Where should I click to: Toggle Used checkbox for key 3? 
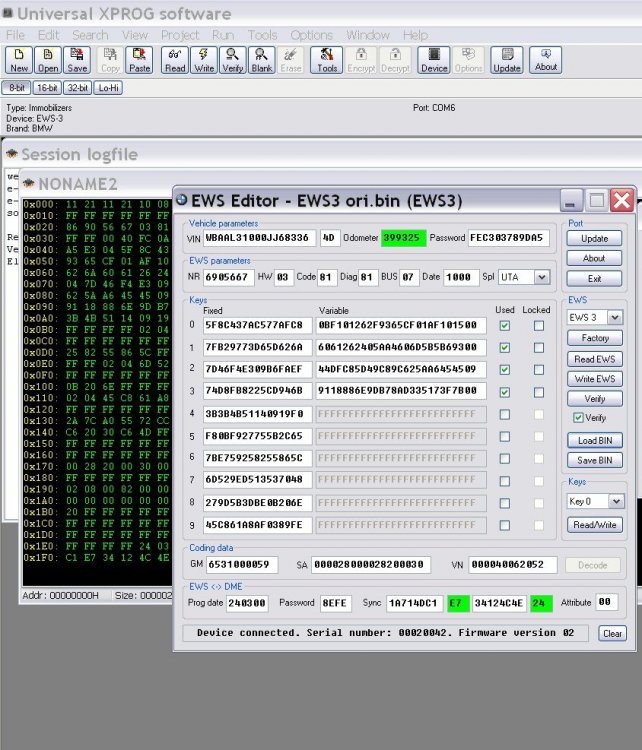click(x=505, y=392)
